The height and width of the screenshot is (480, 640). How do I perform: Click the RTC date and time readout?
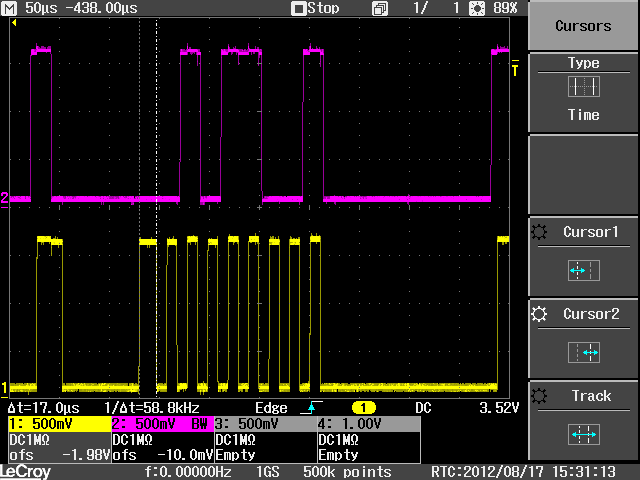523,472
